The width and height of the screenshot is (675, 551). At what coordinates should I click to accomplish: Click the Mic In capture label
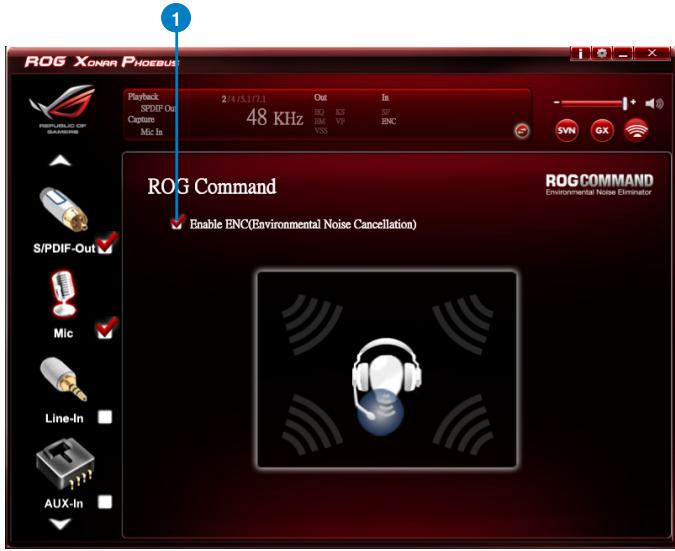point(152,132)
